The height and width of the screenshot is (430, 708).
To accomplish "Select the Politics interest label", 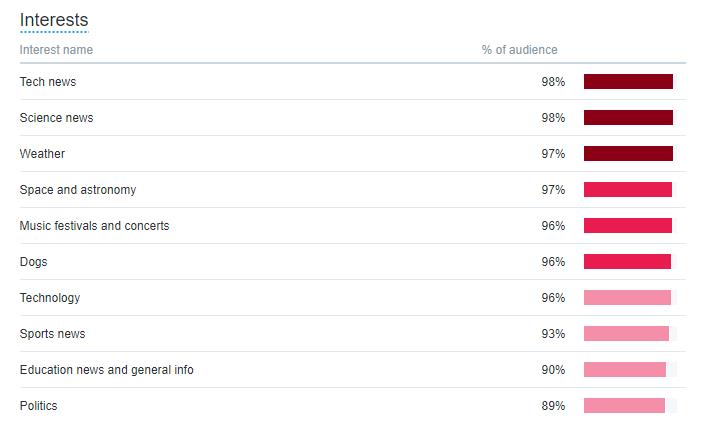I will click(38, 406).
